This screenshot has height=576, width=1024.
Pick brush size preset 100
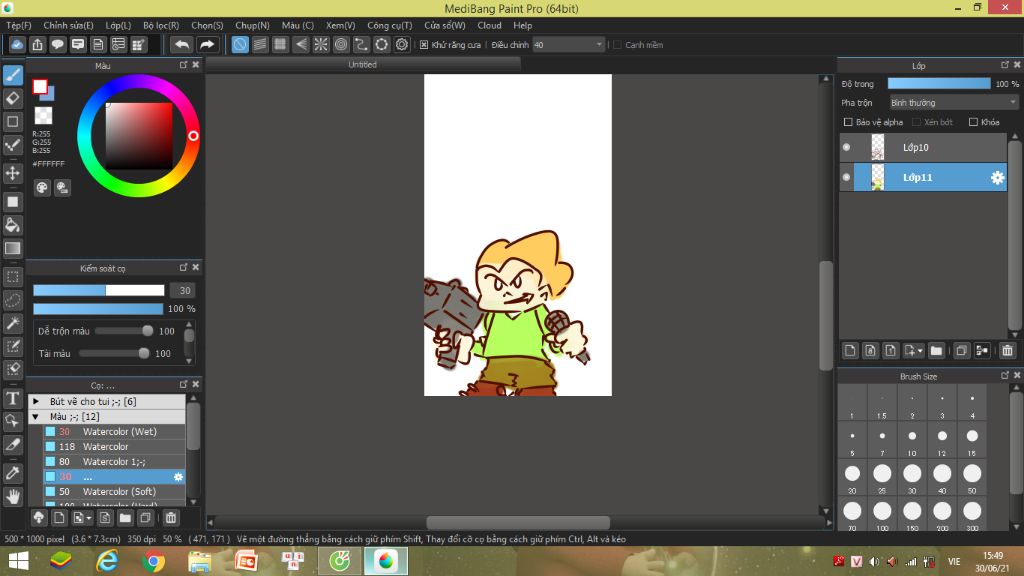pyautogui.click(x=882, y=516)
